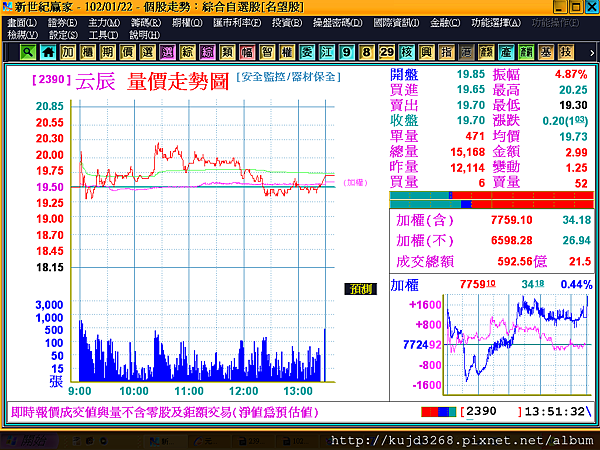Open the 功能選擇(A) menu
The image size is (600, 450).
pyautogui.click(x=496, y=23)
